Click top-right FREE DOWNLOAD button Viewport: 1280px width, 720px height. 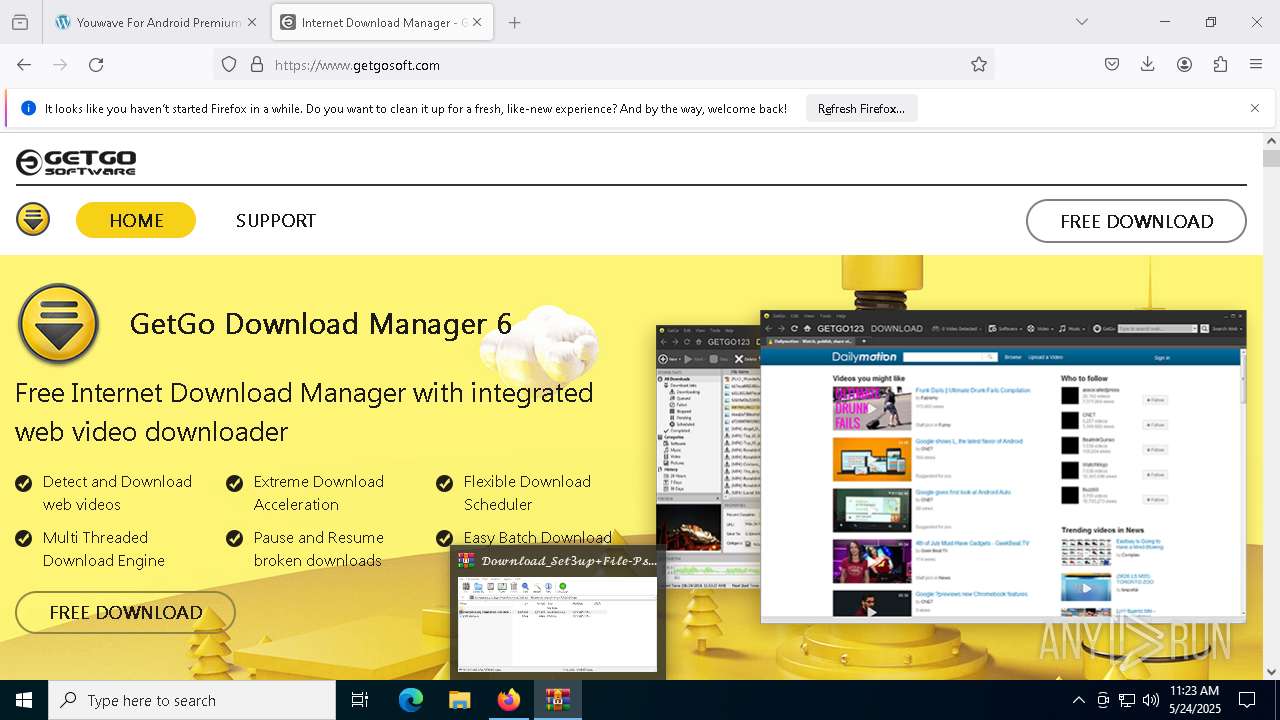1136,221
